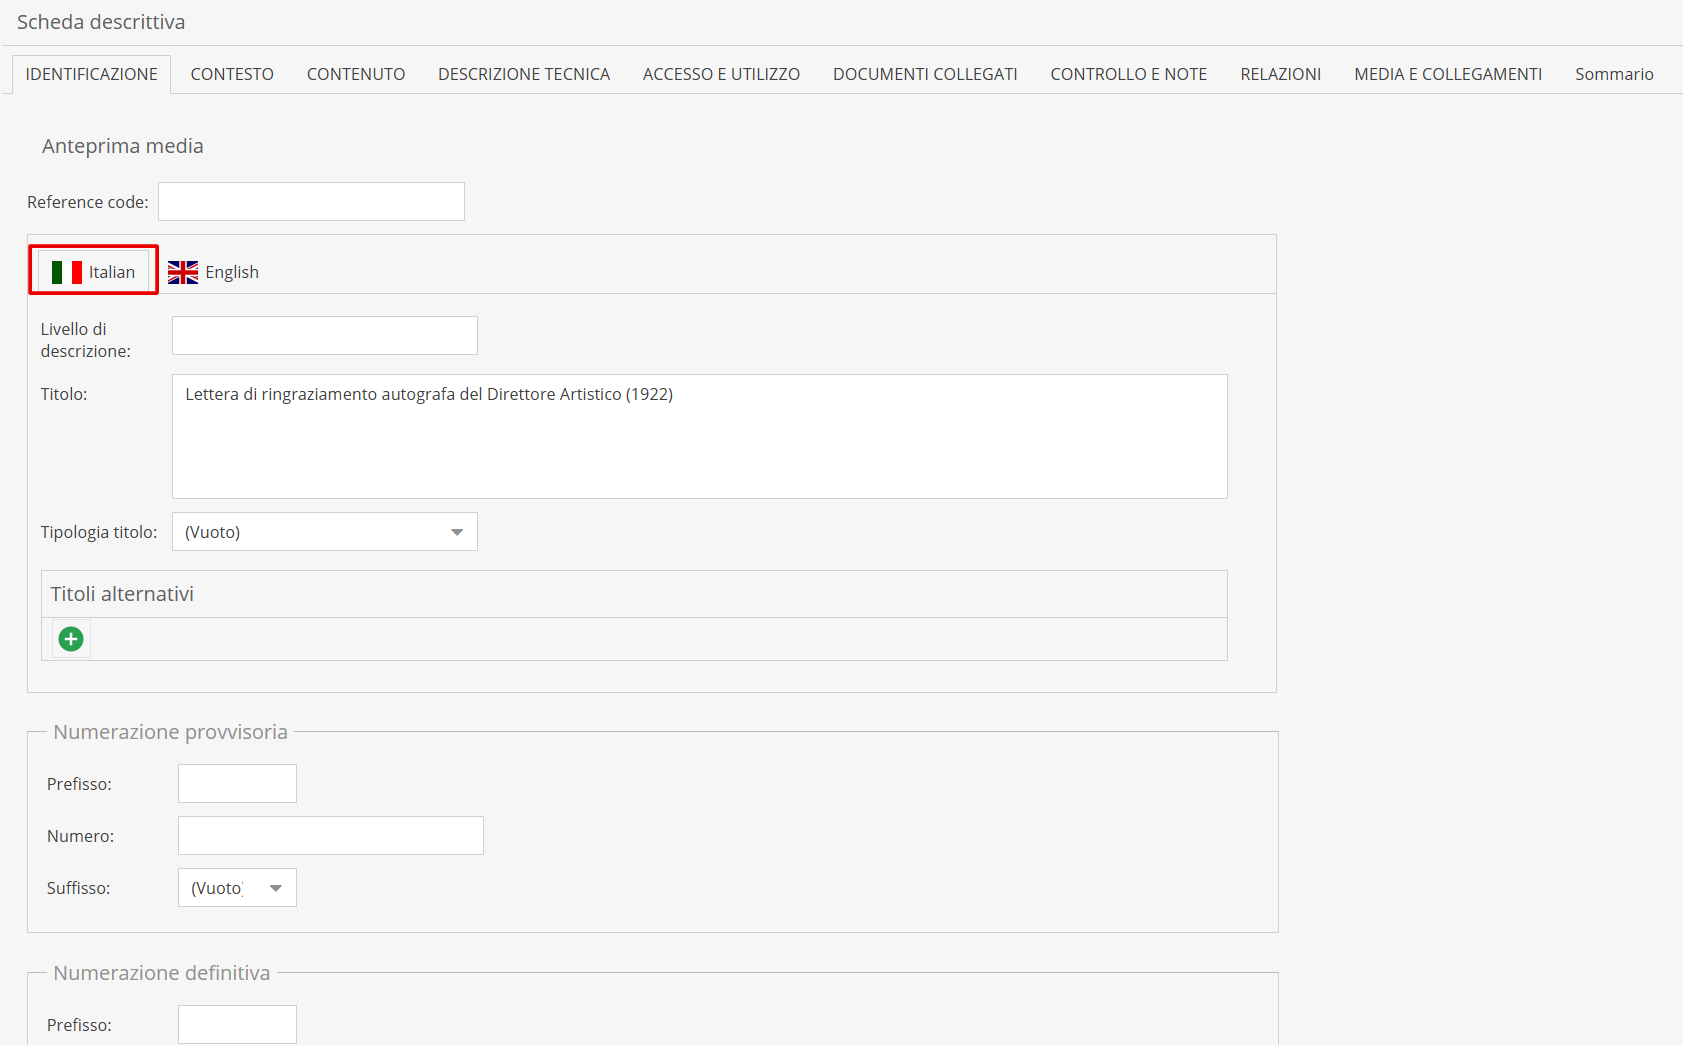This screenshot has width=1683, height=1046.
Task: Focus the Livello di descrizione field
Action: [324, 336]
